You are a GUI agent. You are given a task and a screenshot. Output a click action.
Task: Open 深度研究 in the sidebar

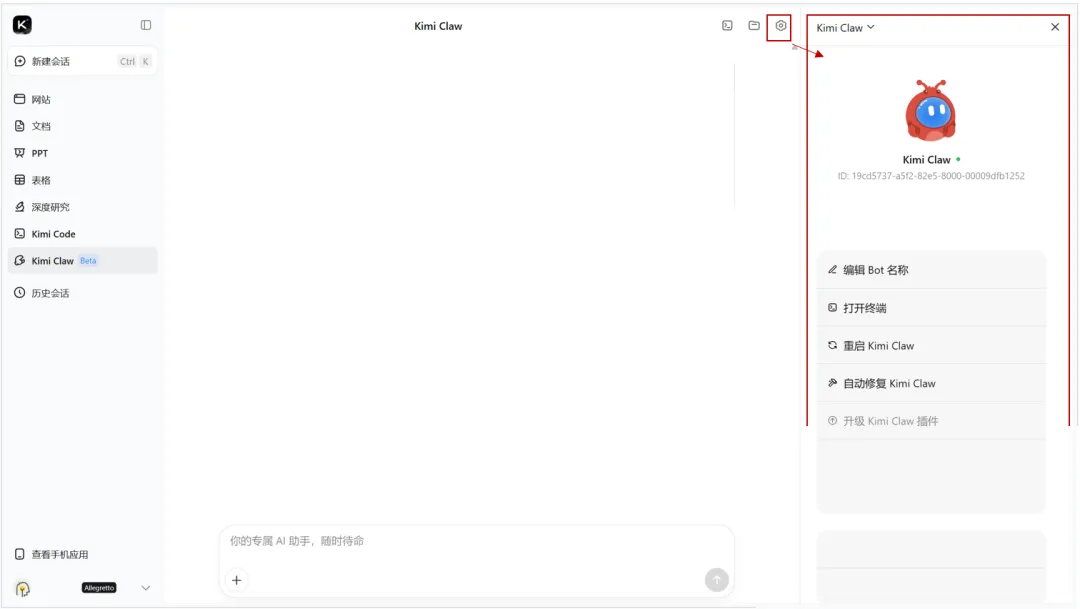(83, 207)
